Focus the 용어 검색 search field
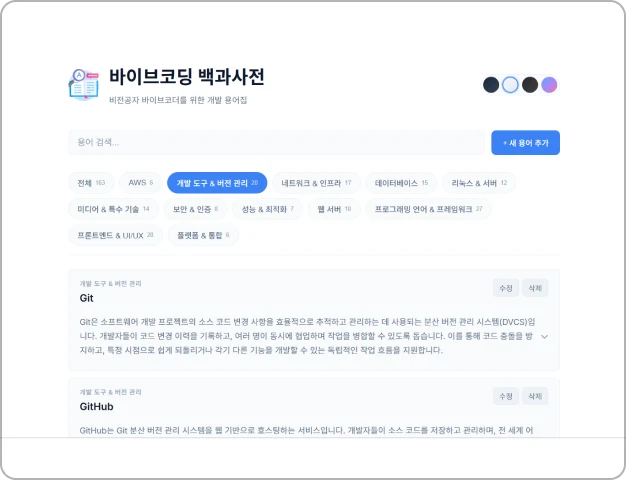Screen dimensions: 626x480 click(276, 143)
